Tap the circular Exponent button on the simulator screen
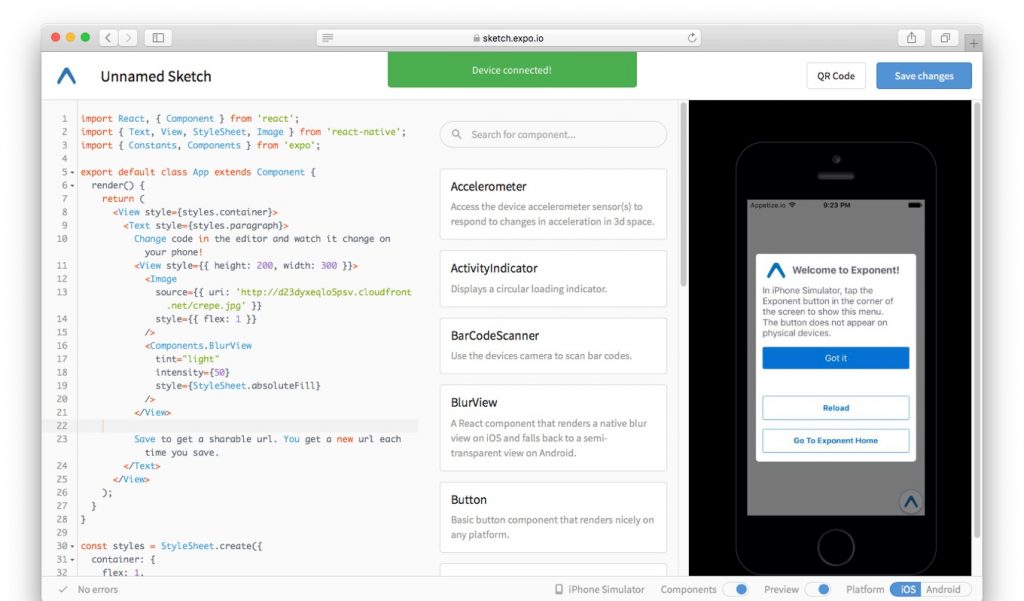 pos(910,503)
